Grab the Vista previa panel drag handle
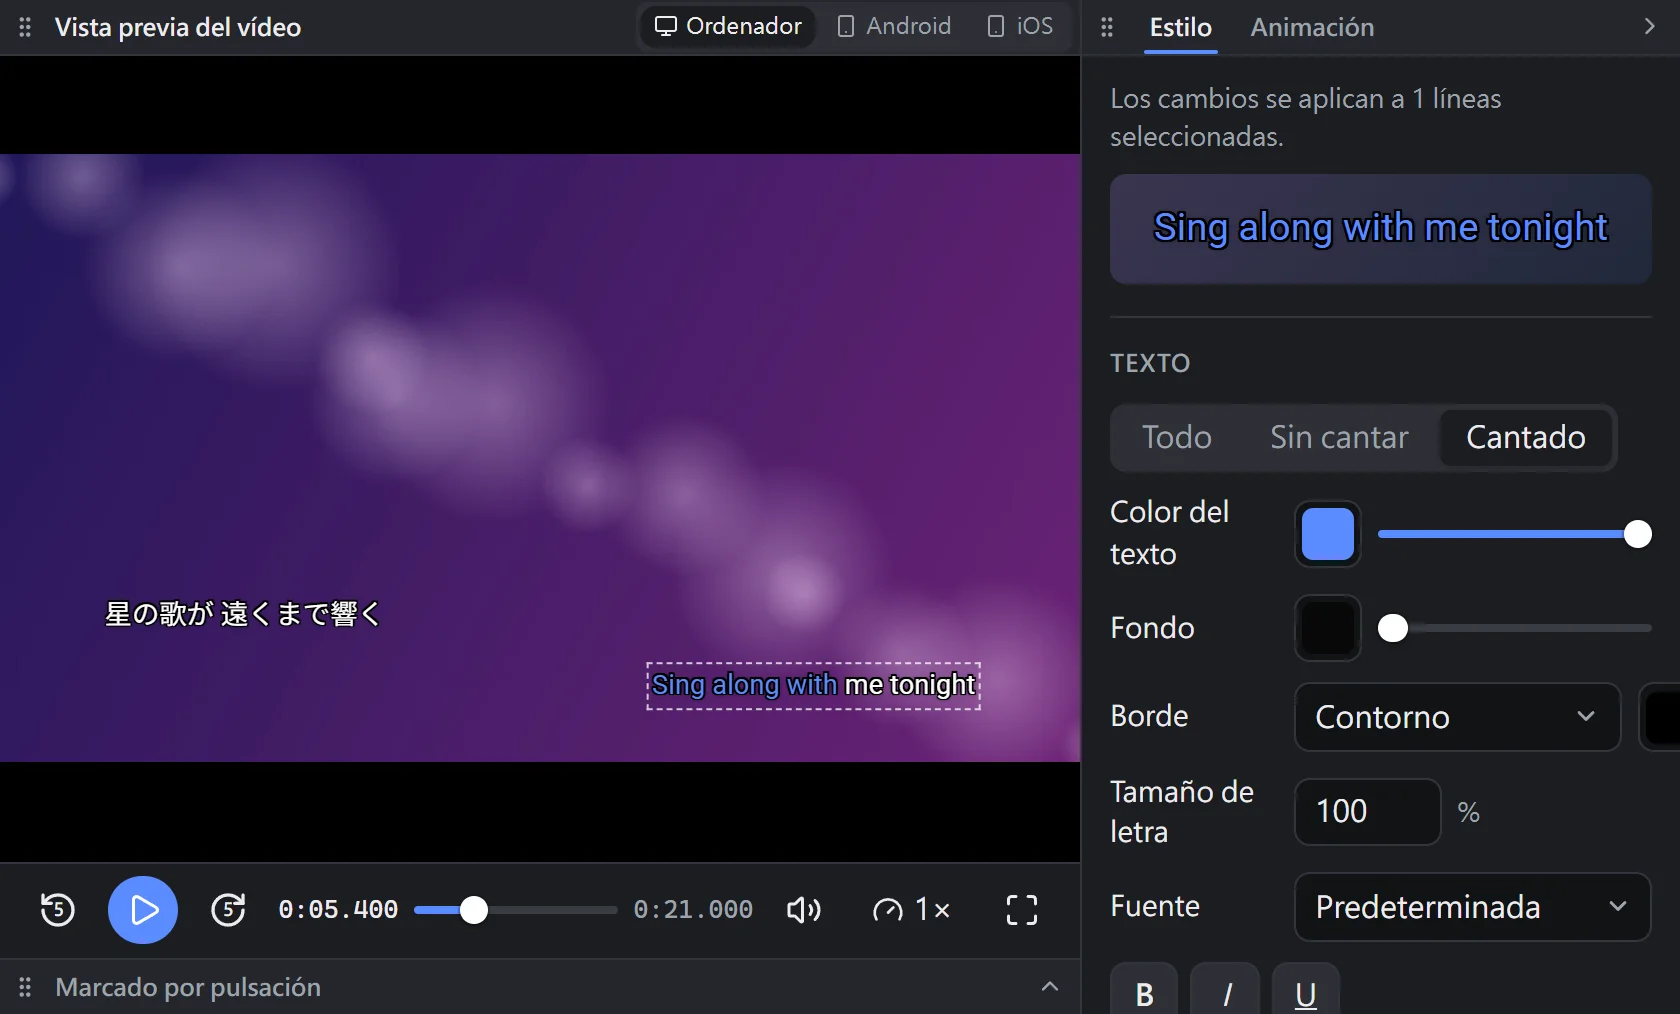Viewport: 1680px width, 1014px height. click(x=25, y=27)
